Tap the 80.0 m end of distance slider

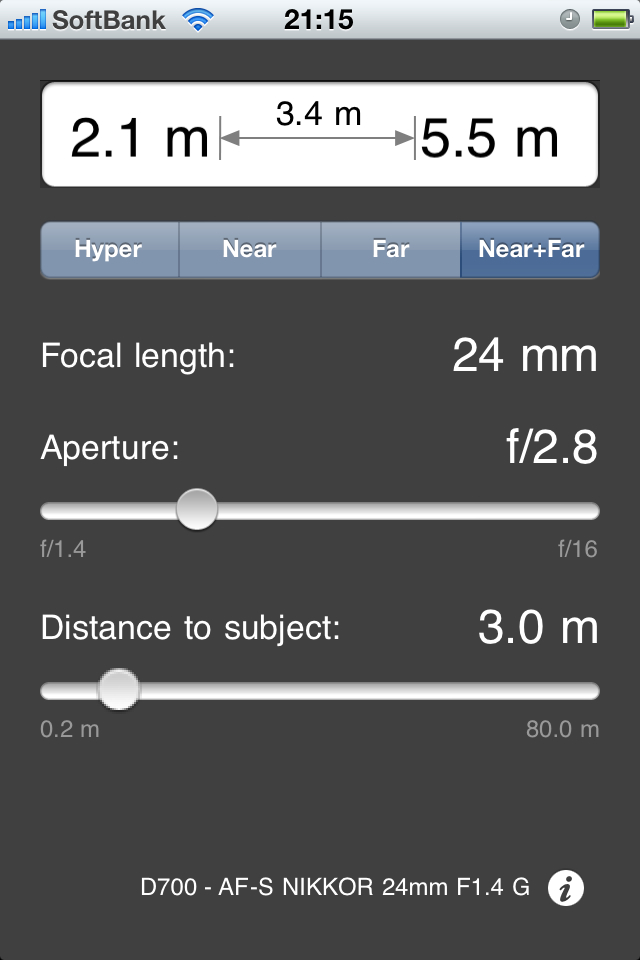pos(562,729)
